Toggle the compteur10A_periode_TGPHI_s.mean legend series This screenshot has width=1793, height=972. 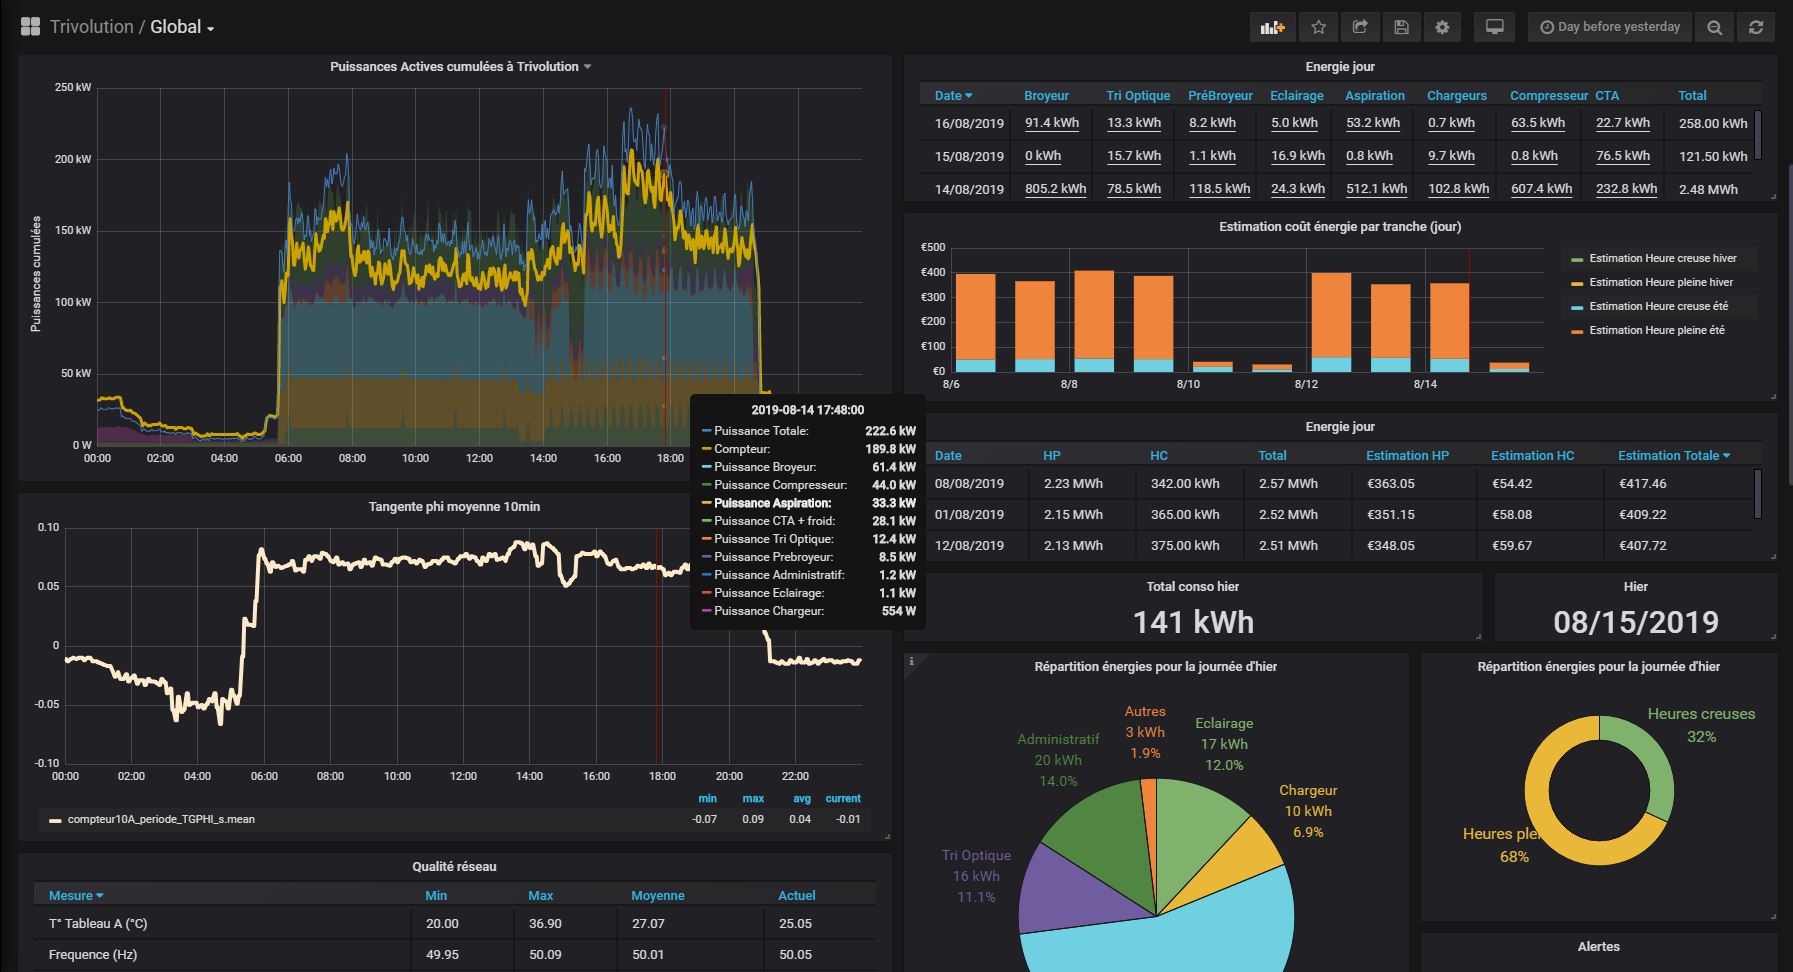(x=160, y=819)
